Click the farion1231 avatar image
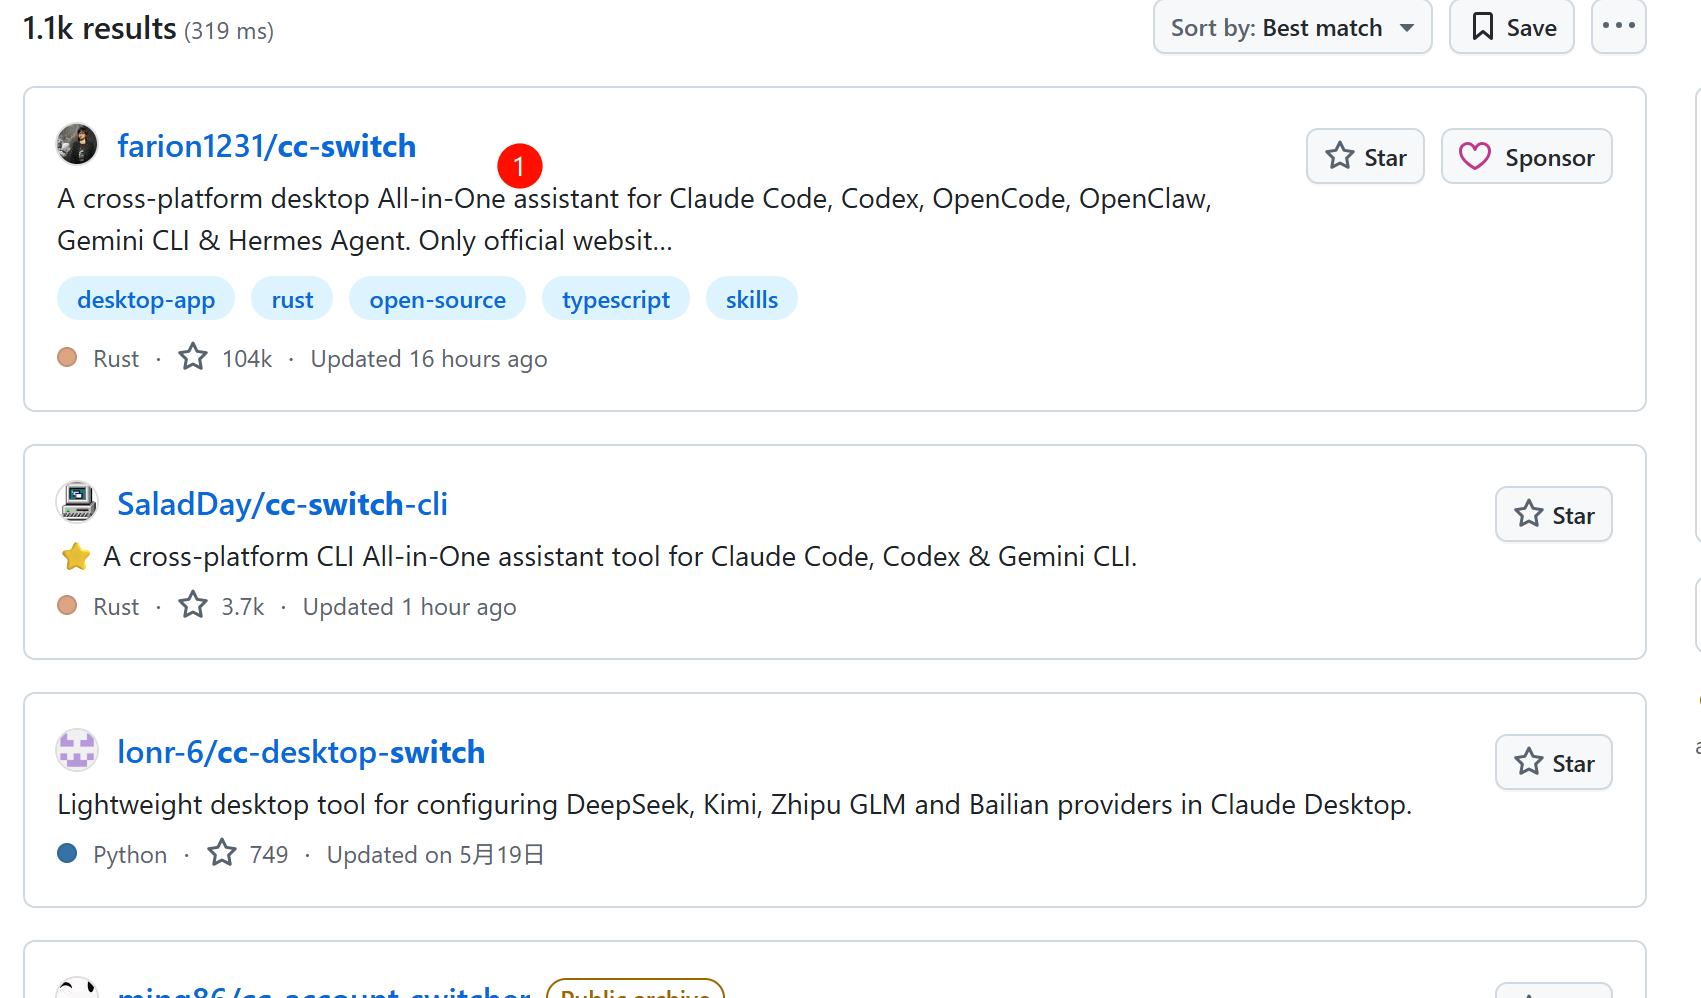Image resolution: width=1701 pixels, height=998 pixels. [77, 144]
